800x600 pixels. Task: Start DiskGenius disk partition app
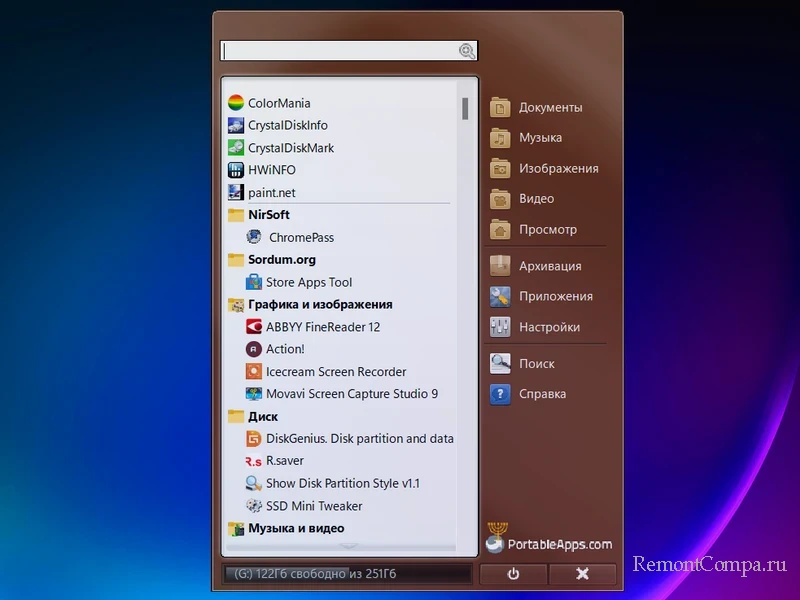coord(358,439)
